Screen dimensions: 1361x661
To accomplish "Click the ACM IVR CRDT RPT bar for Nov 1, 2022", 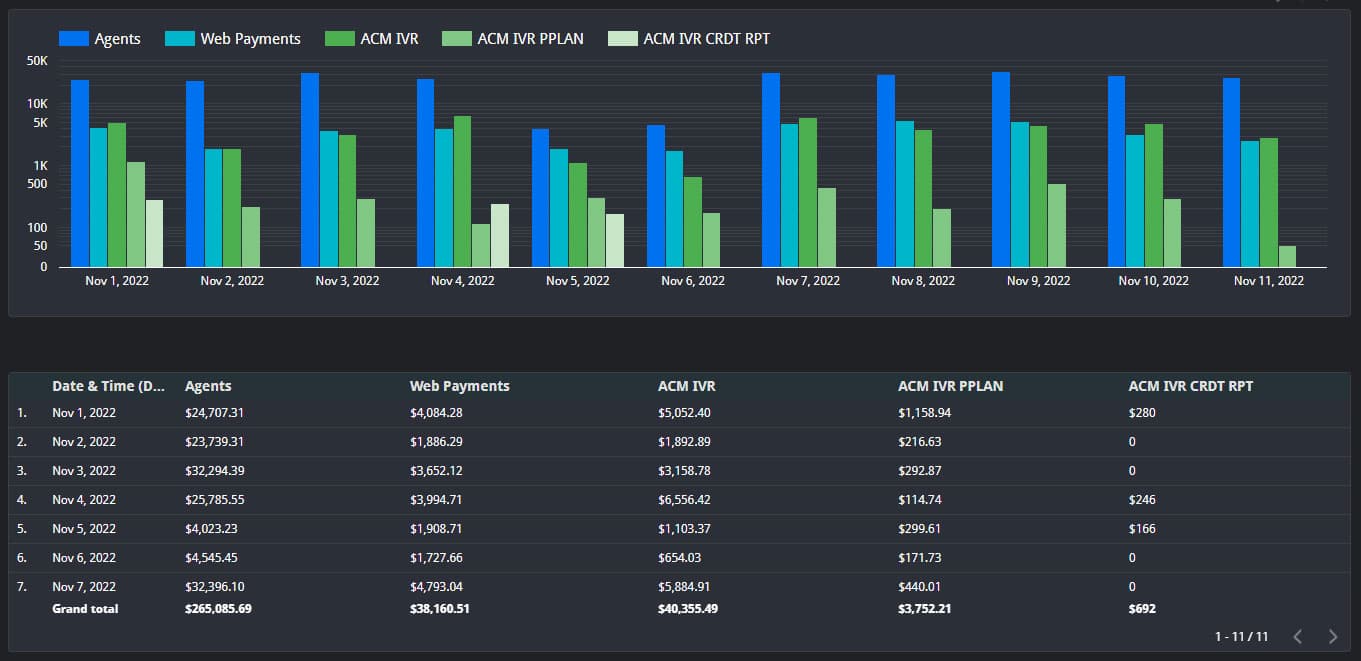I will pyautogui.click(x=154, y=233).
